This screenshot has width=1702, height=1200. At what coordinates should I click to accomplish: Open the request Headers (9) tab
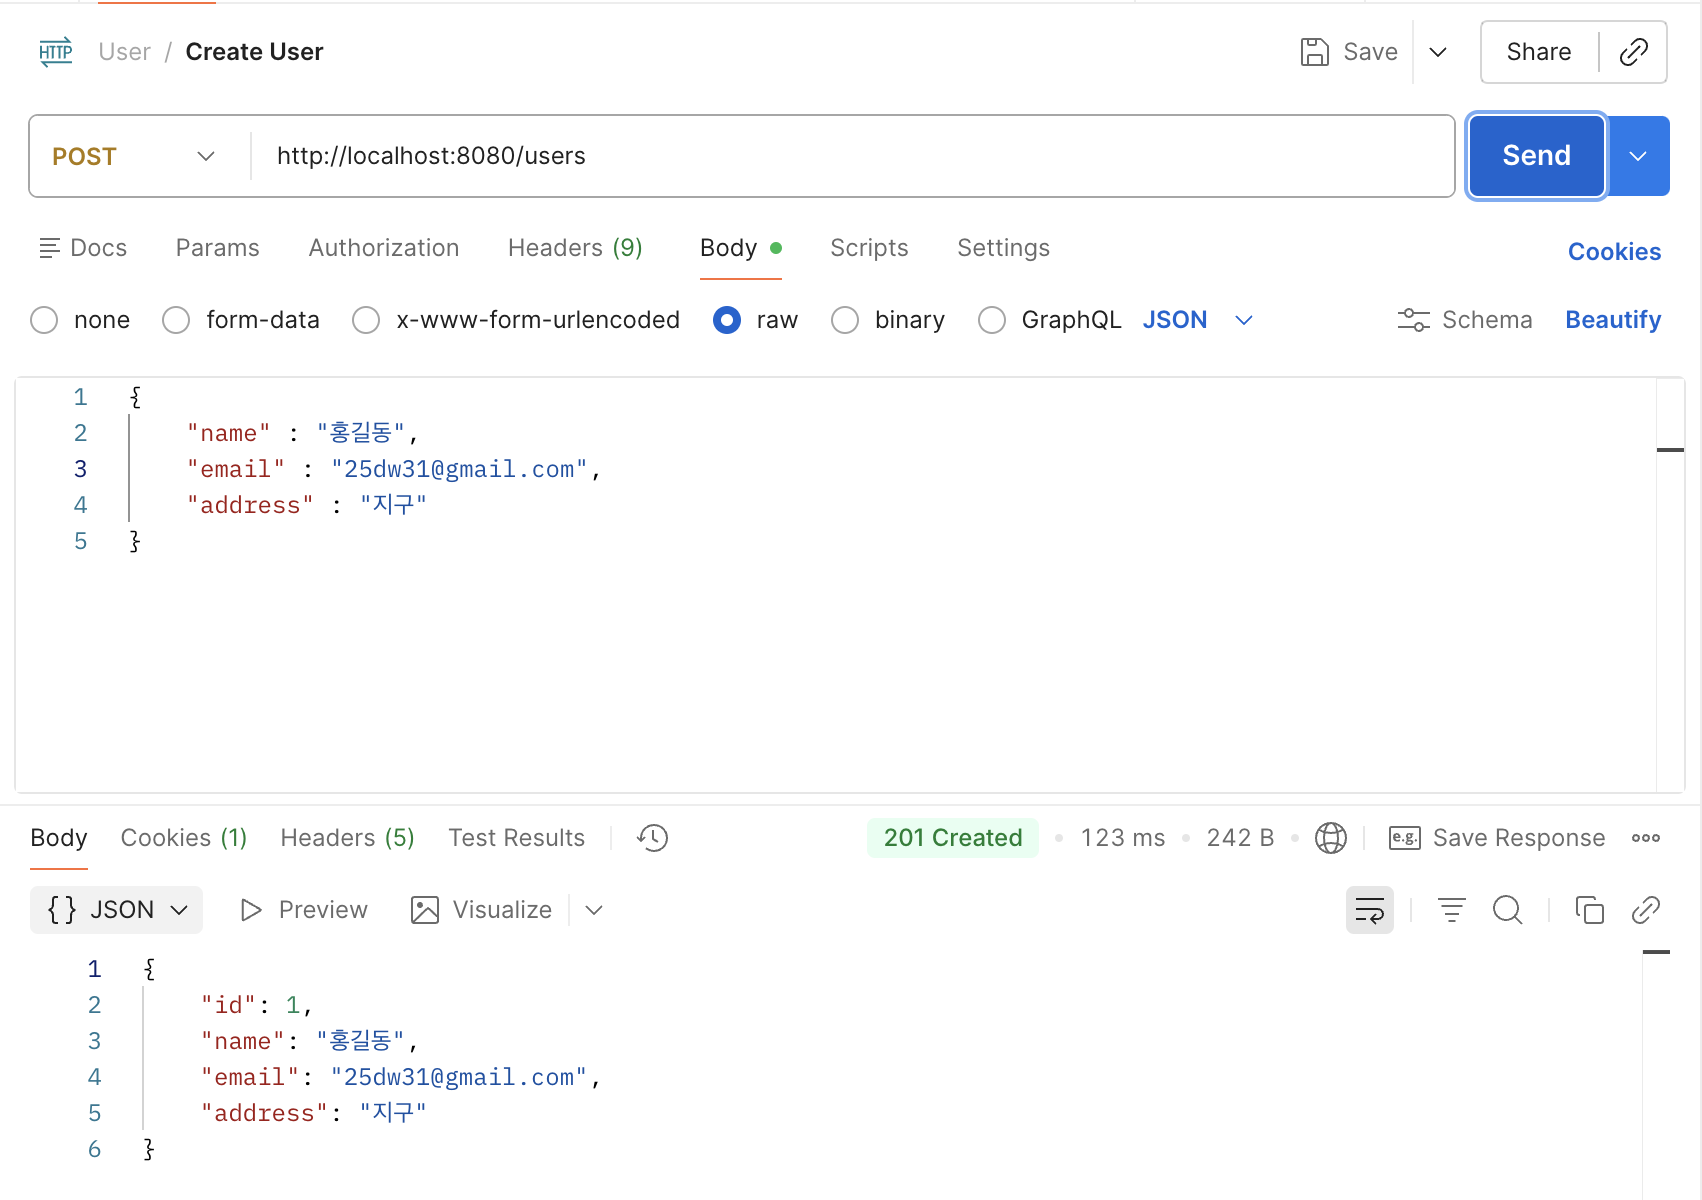[x=575, y=248]
